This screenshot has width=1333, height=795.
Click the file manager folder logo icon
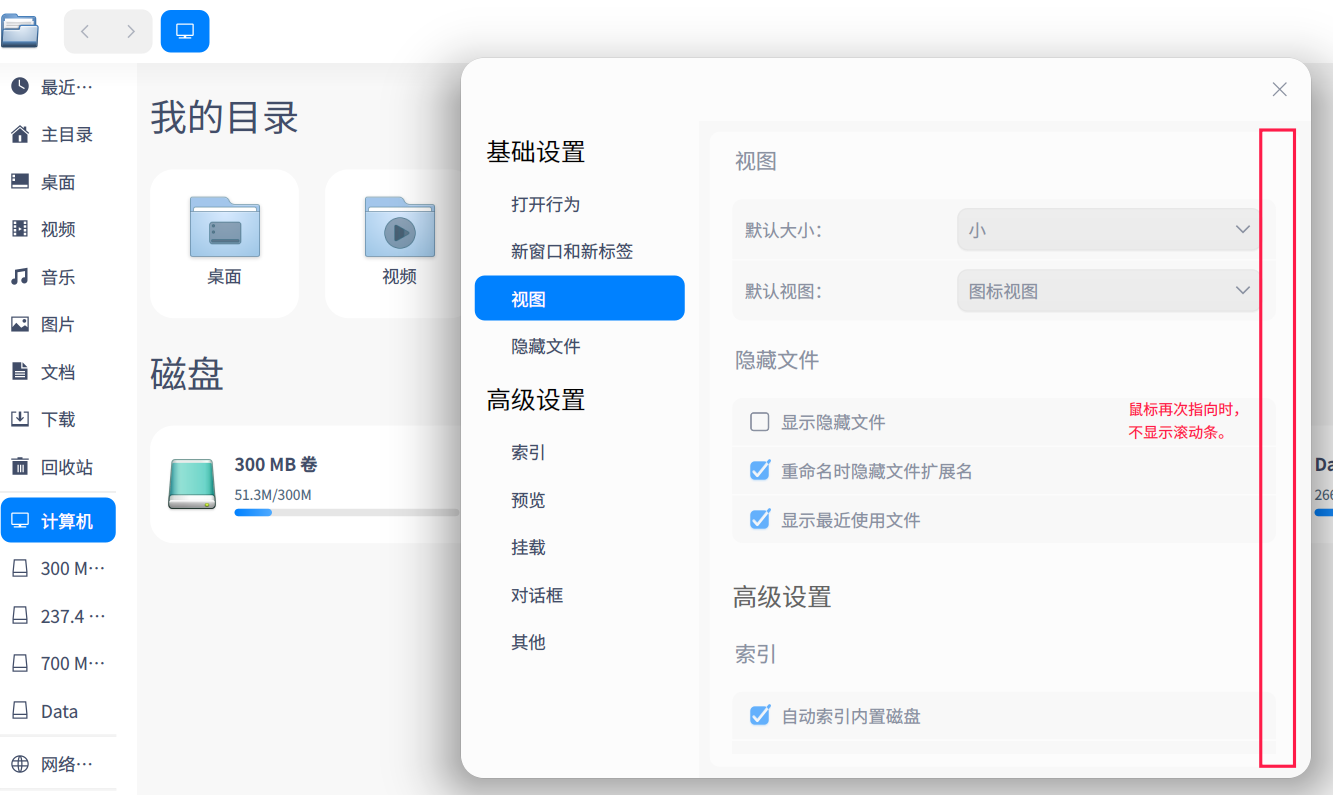pyautogui.click(x=20, y=31)
